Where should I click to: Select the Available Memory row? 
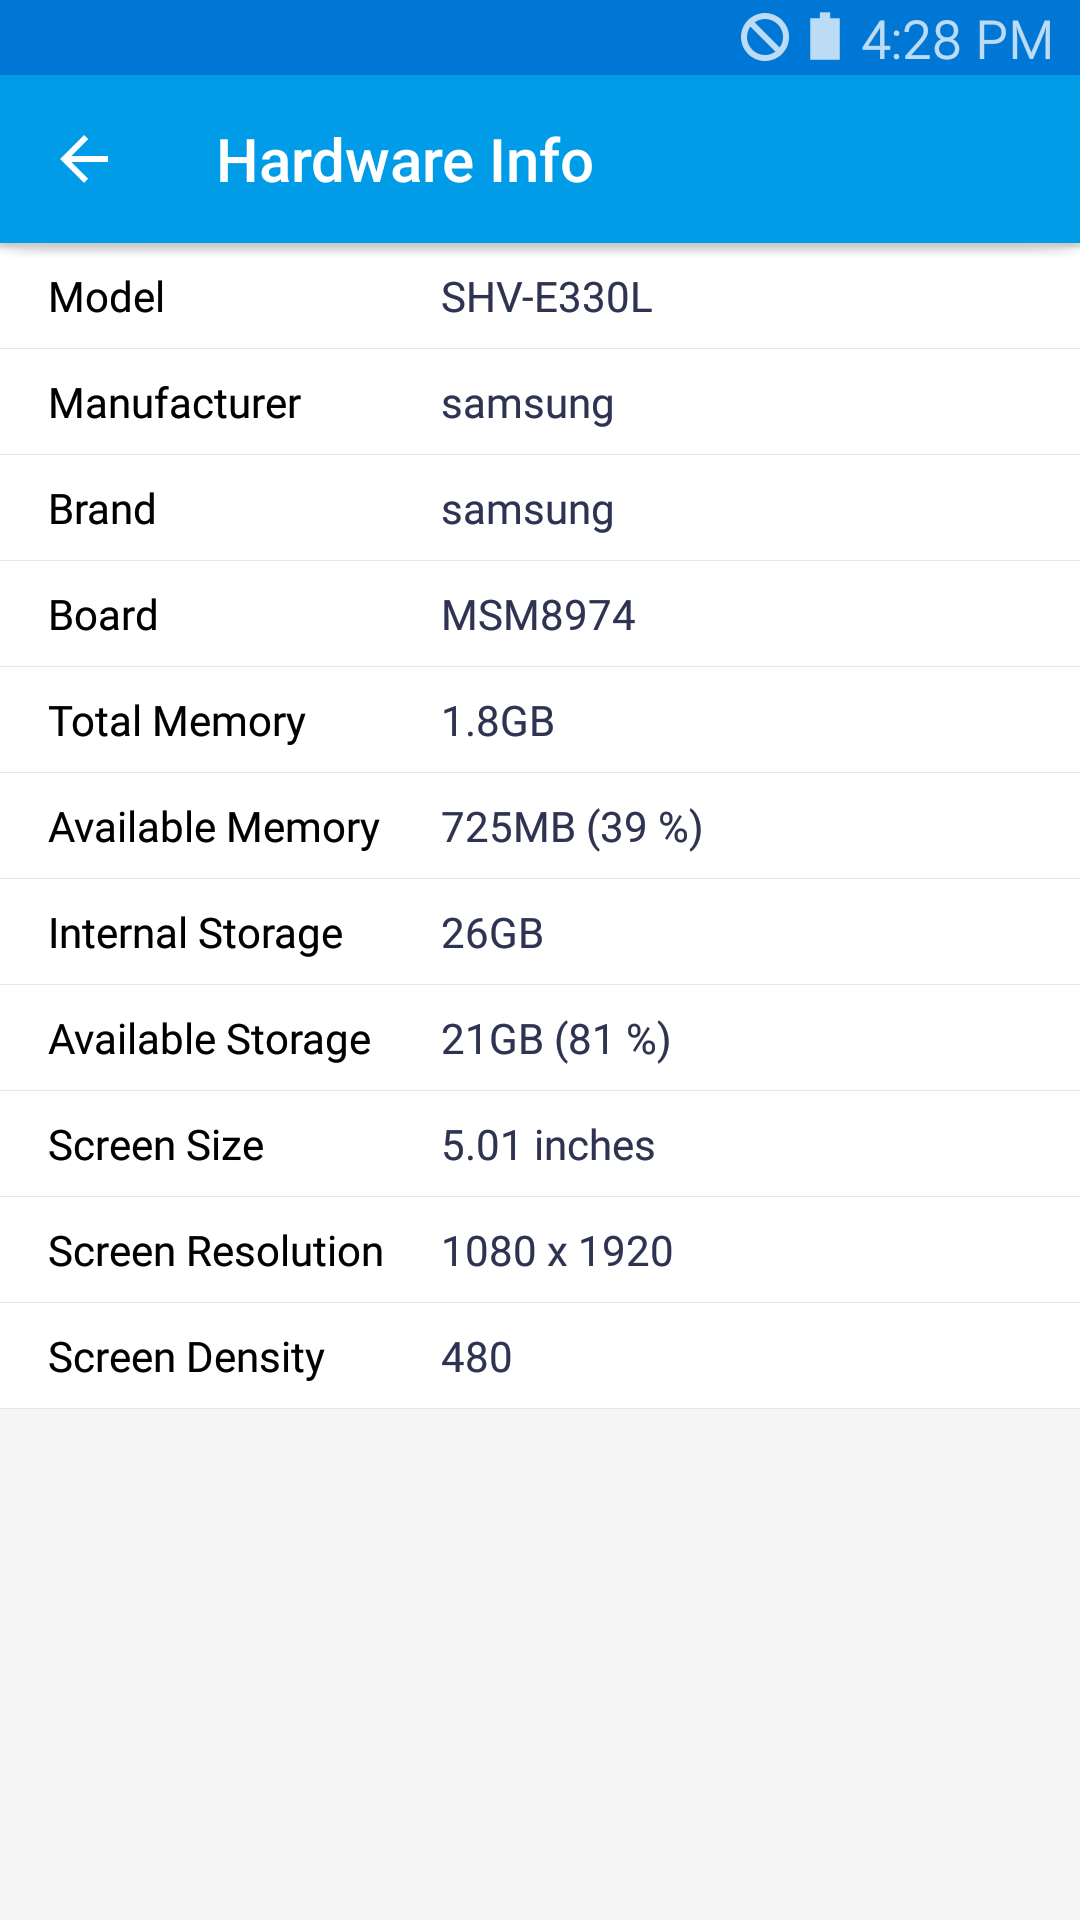pos(540,826)
